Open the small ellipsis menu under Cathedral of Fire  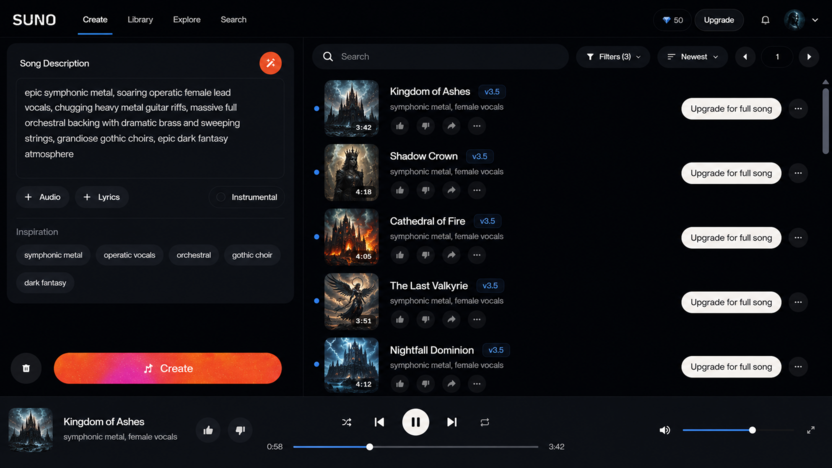point(476,255)
